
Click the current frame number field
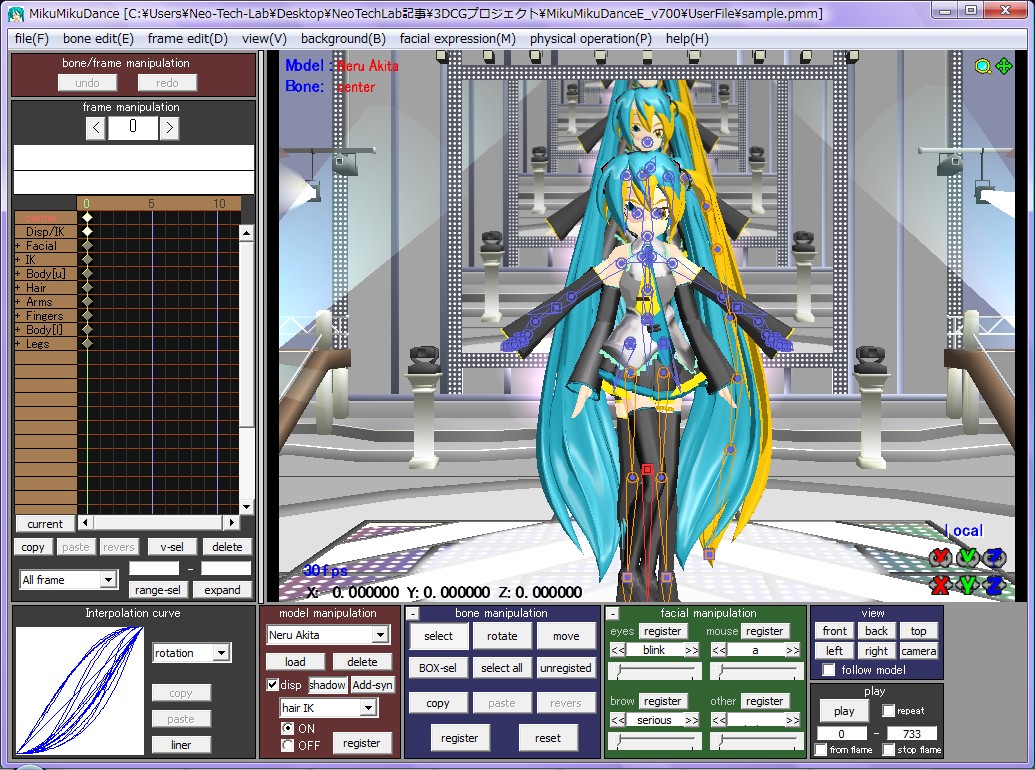[x=133, y=127]
